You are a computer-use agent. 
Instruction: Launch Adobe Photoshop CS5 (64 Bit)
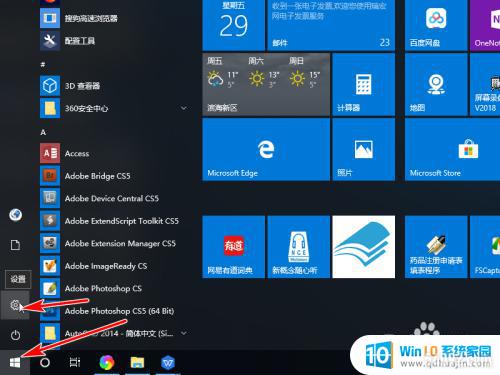(113, 311)
